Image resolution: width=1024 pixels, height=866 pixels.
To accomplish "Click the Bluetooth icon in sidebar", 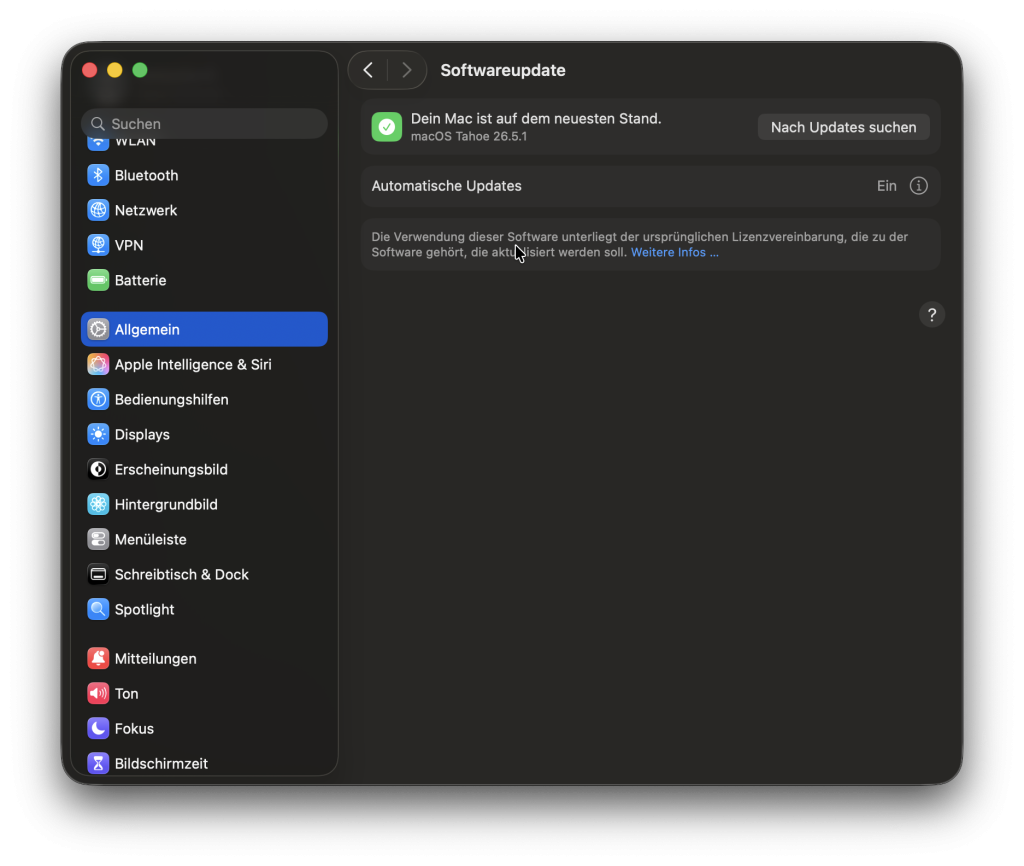I will point(98,175).
